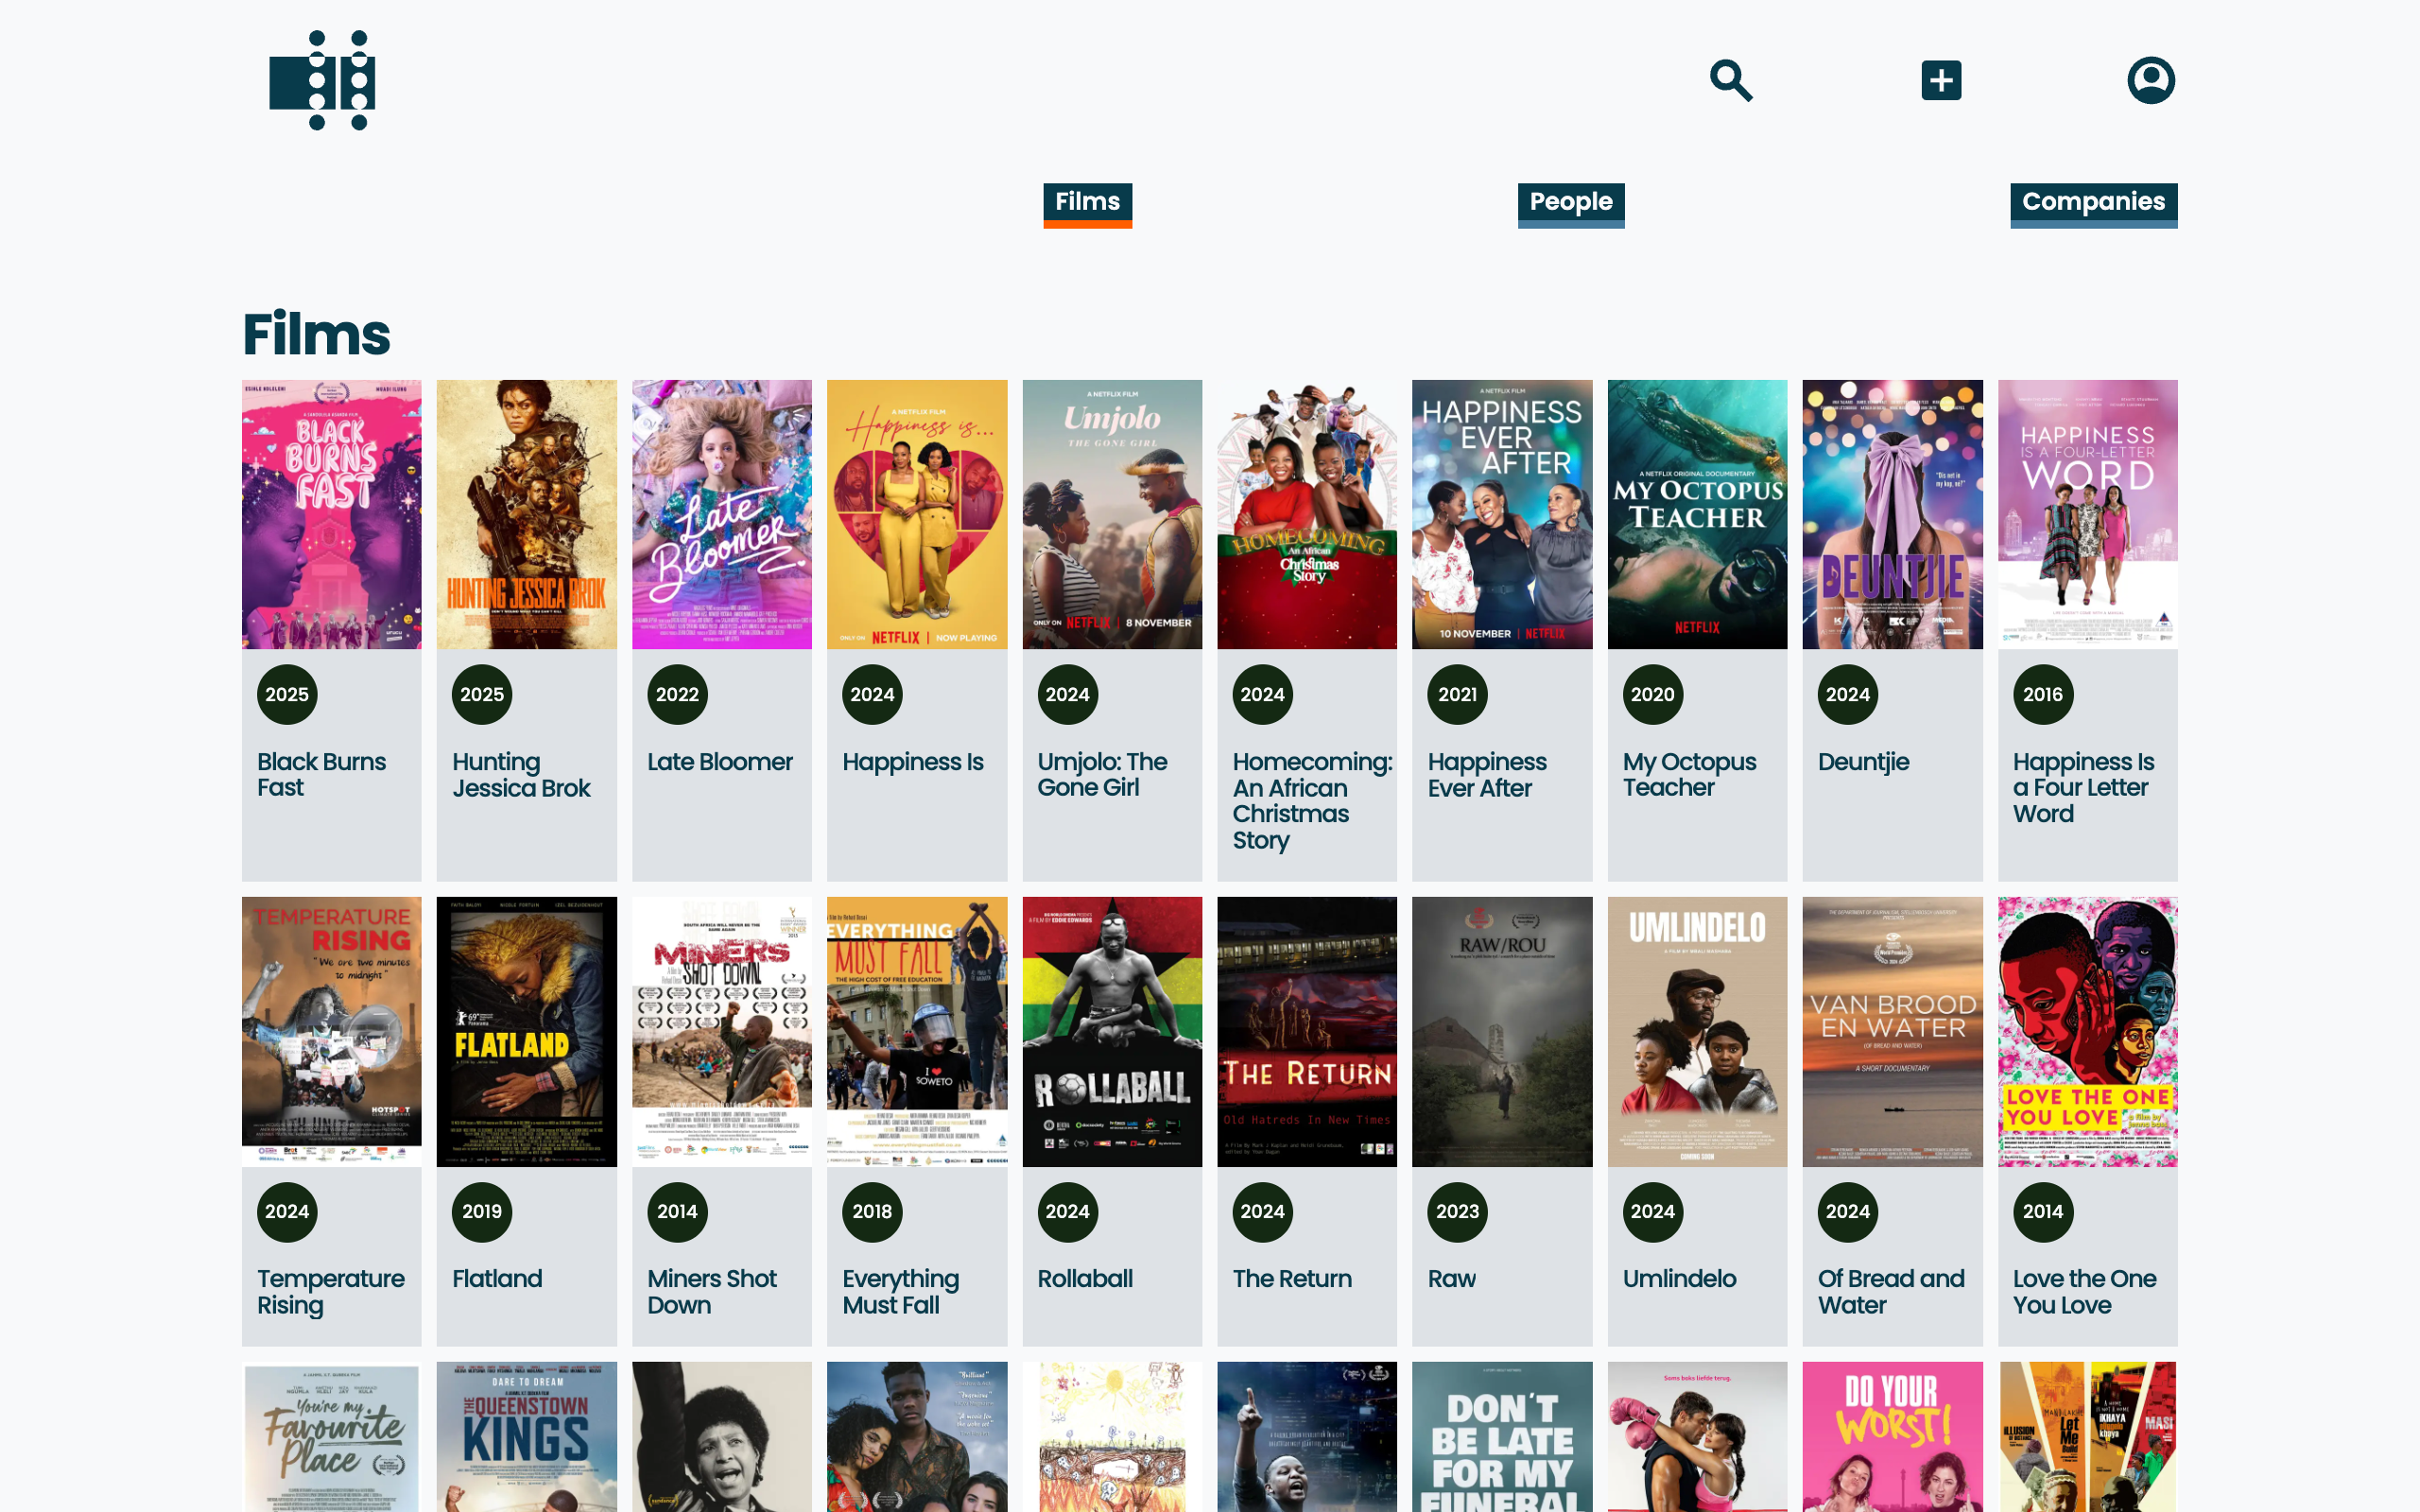The width and height of the screenshot is (2420, 1512).
Task: Open the My Octopus Teacher poster
Action: click(1697, 514)
